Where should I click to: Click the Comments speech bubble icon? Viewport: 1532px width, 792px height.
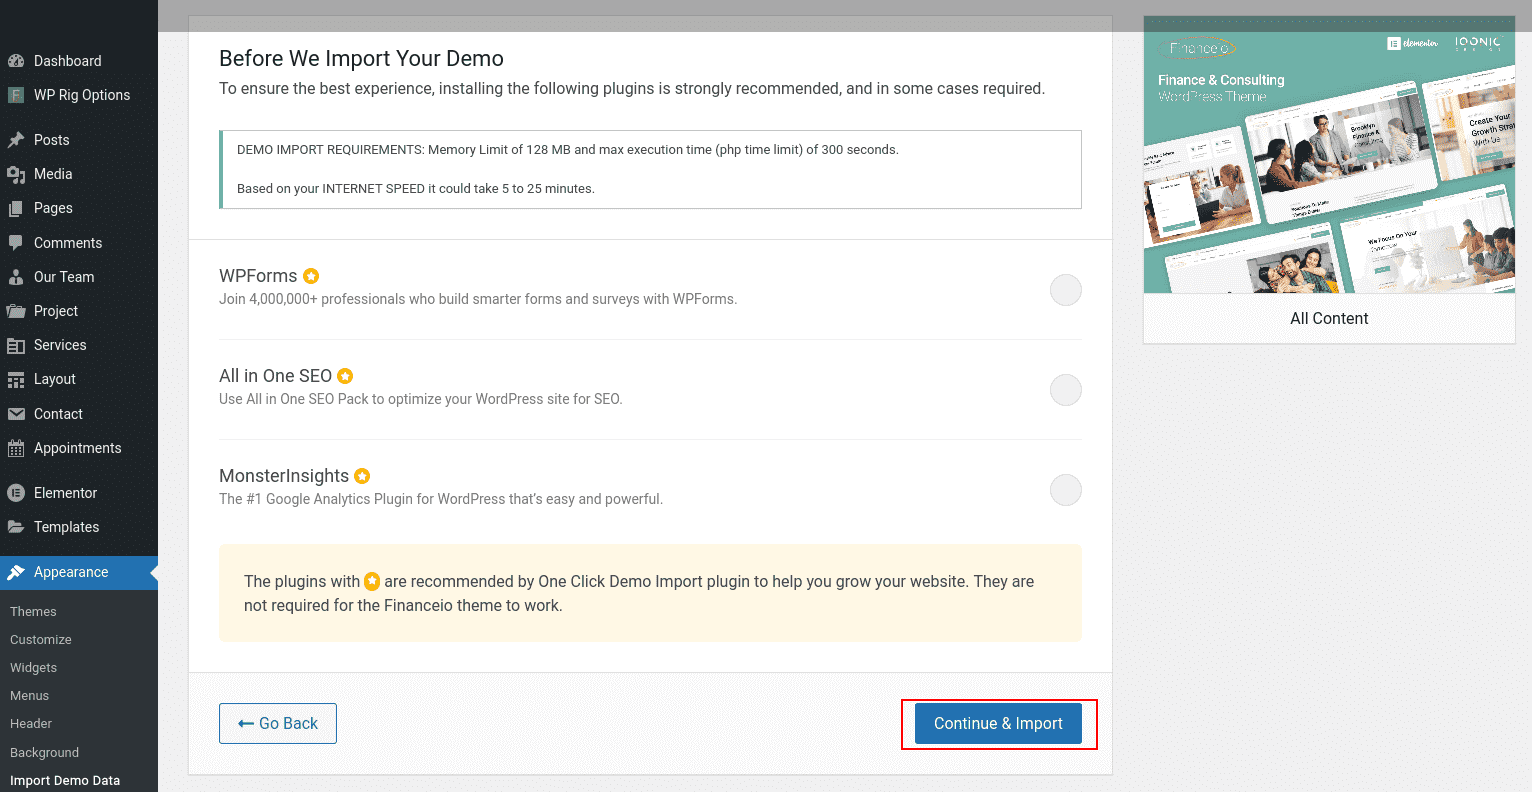(x=16, y=243)
